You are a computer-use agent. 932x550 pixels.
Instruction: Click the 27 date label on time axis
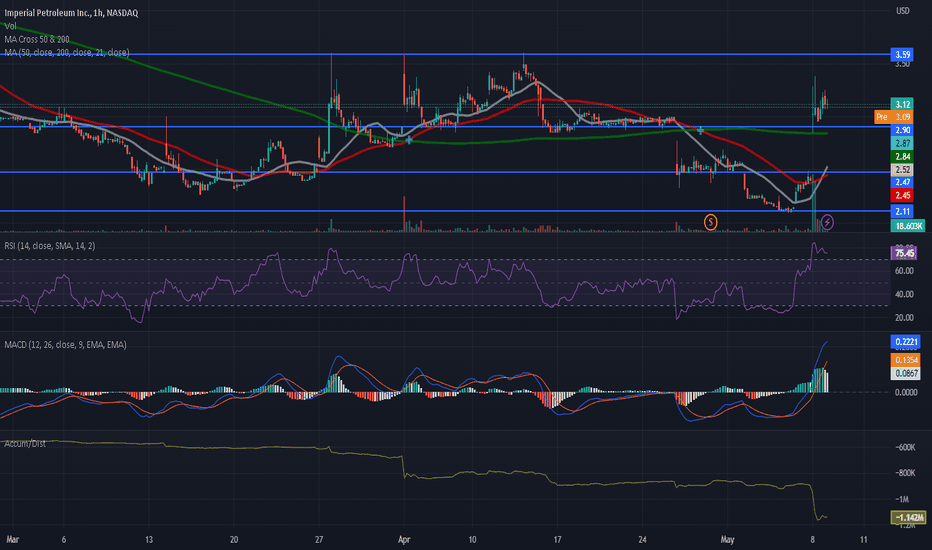(x=319, y=540)
